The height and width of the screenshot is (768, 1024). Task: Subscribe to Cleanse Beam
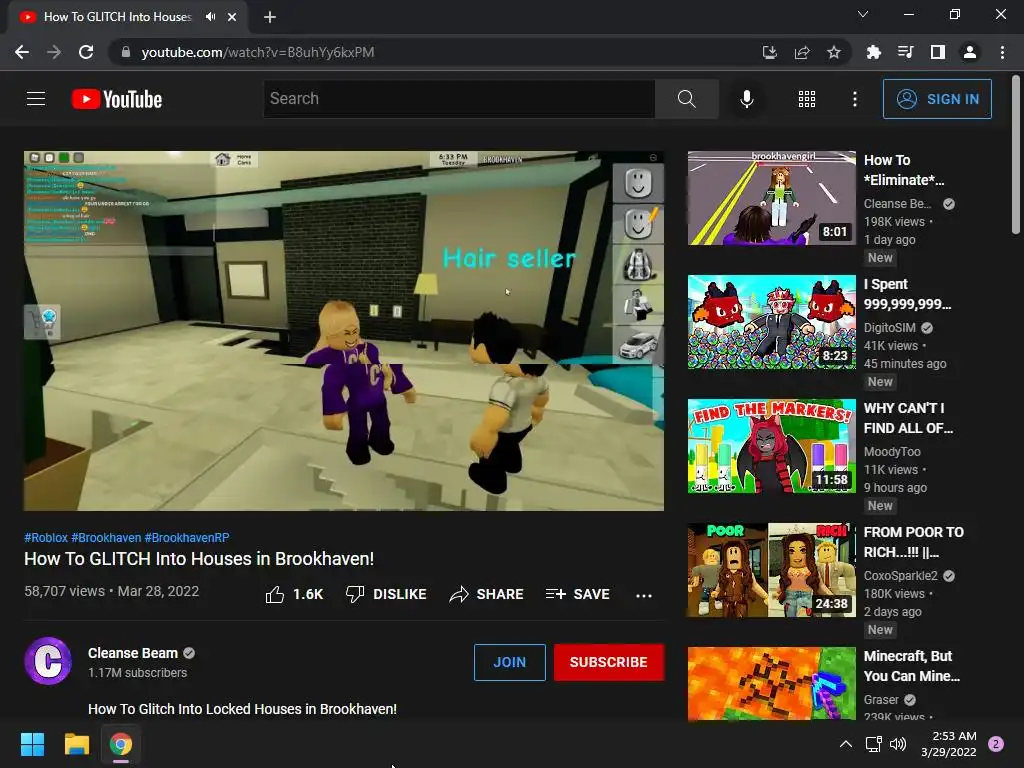point(609,662)
